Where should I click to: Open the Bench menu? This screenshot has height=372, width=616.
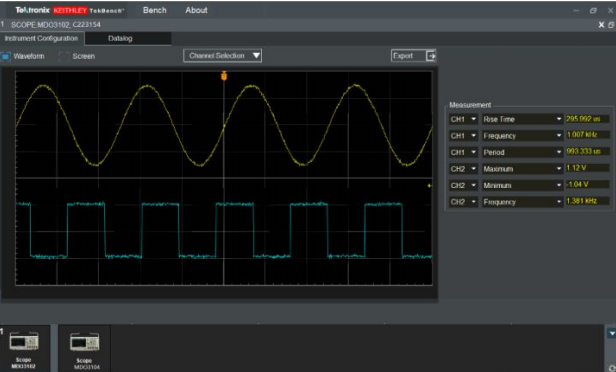154,10
